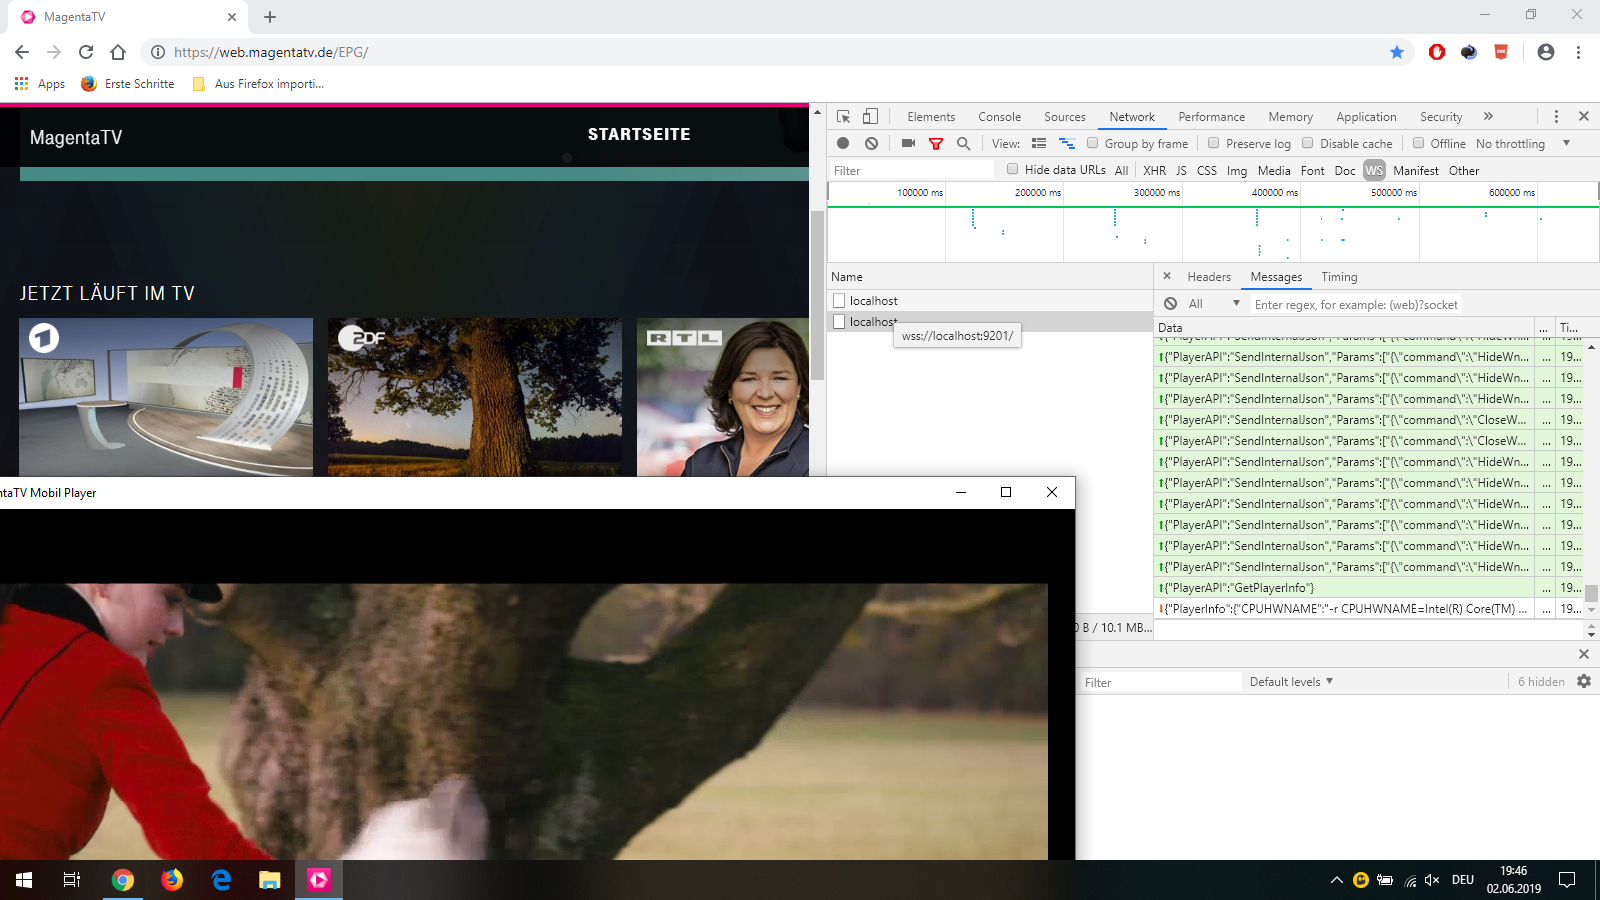Click the inspect element picker icon
1600x900 pixels.
coord(843,116)
